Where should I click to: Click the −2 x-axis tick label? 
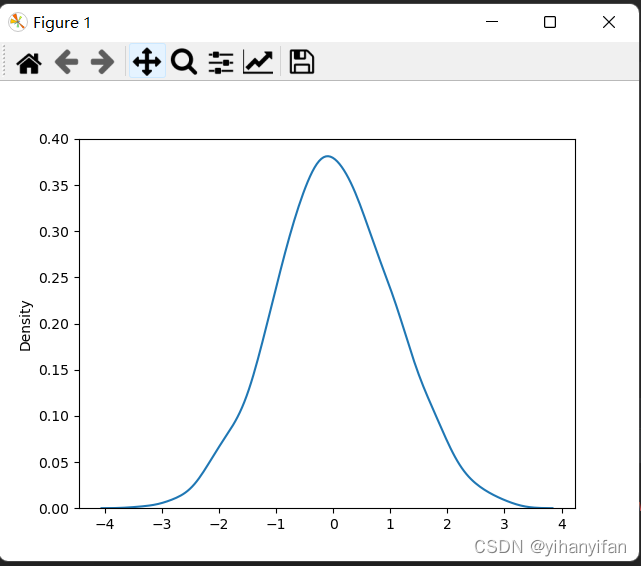(x=219, y=524)
